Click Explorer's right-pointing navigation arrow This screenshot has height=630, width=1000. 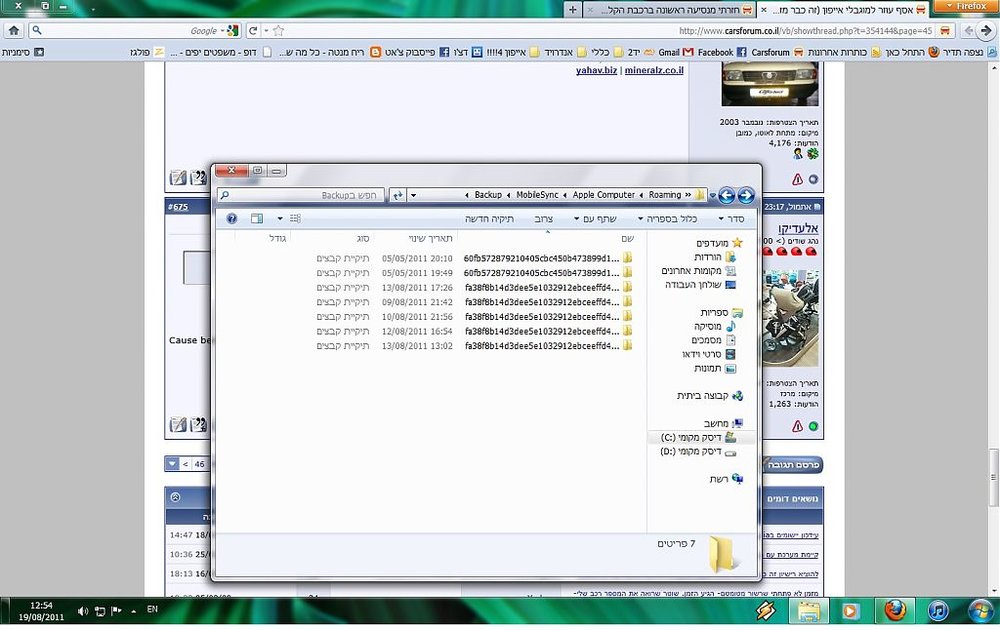coord(746,195)
